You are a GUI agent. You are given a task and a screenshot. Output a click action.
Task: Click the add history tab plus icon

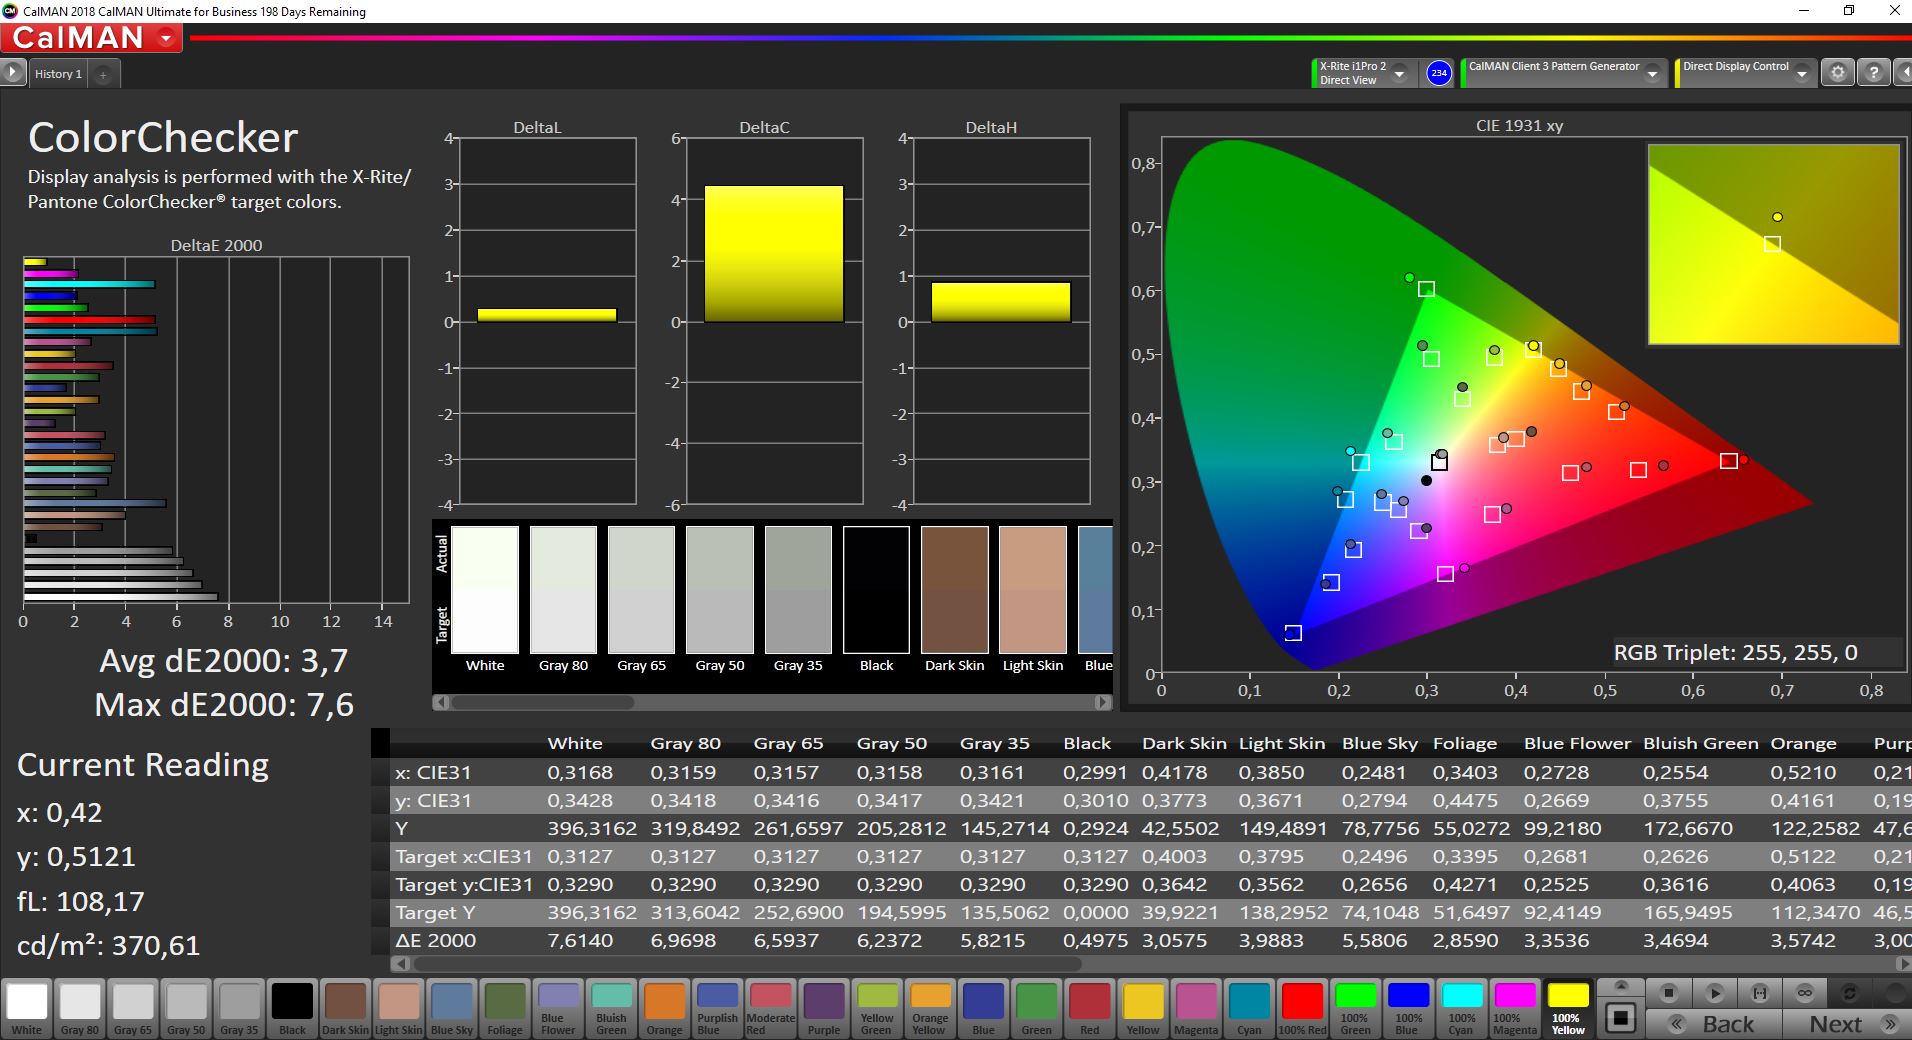pyautogui.click(x=103, y=74)
